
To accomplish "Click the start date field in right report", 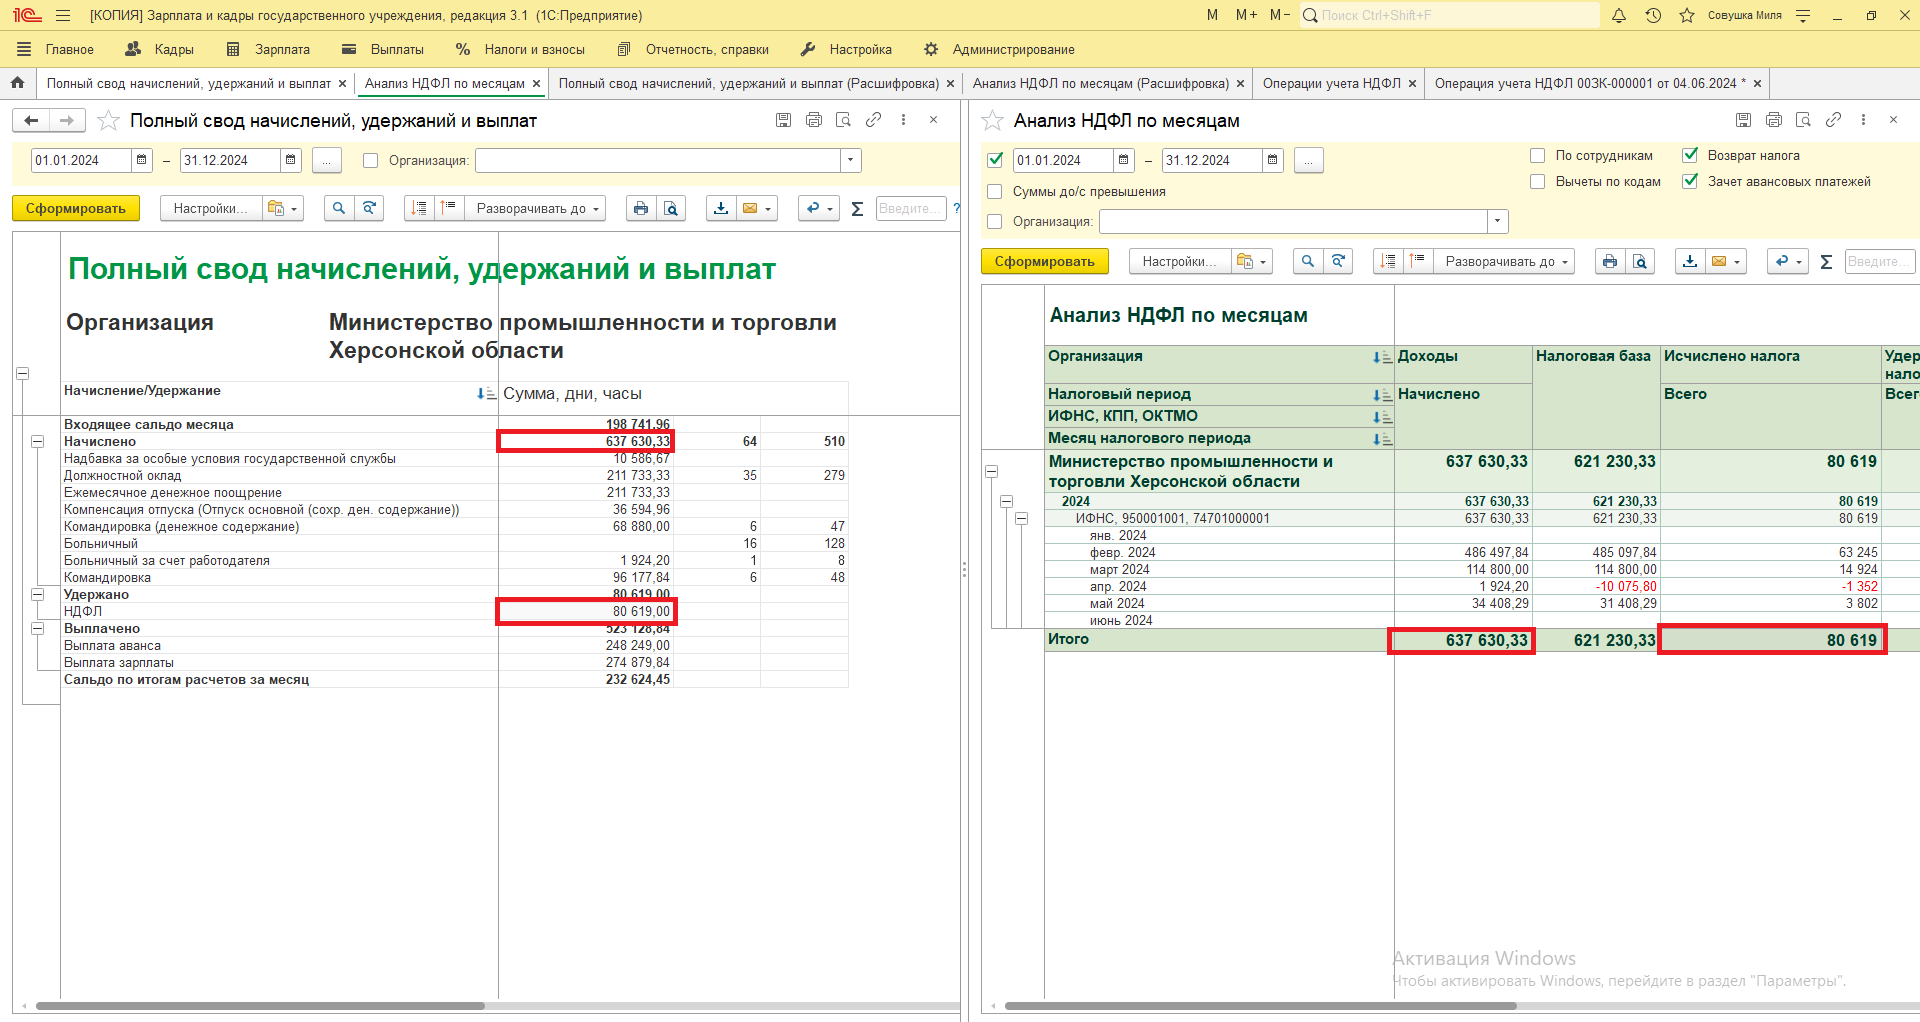I will (1063, 160).
